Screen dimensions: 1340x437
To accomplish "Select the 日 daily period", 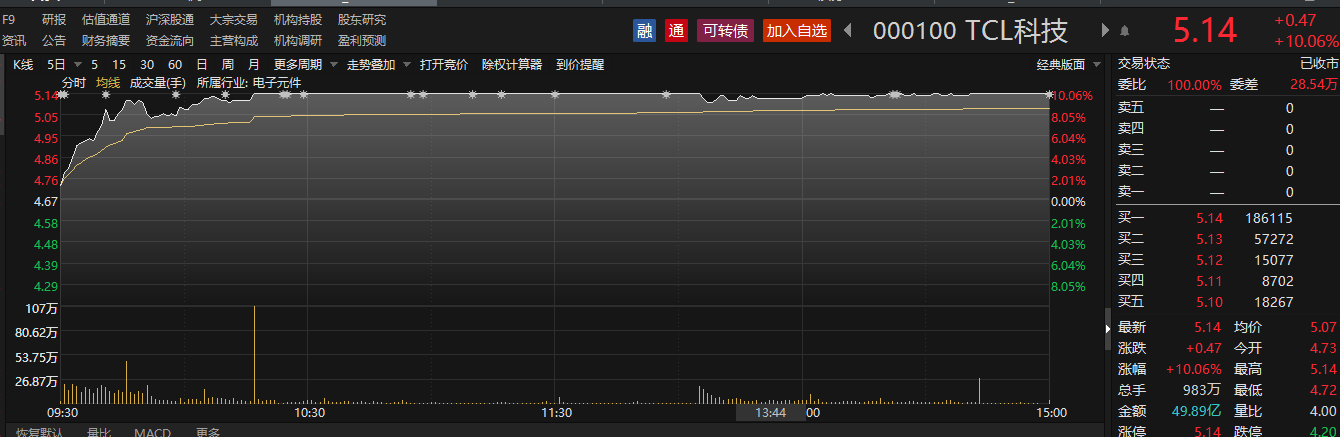I will [x=202, y=64].
